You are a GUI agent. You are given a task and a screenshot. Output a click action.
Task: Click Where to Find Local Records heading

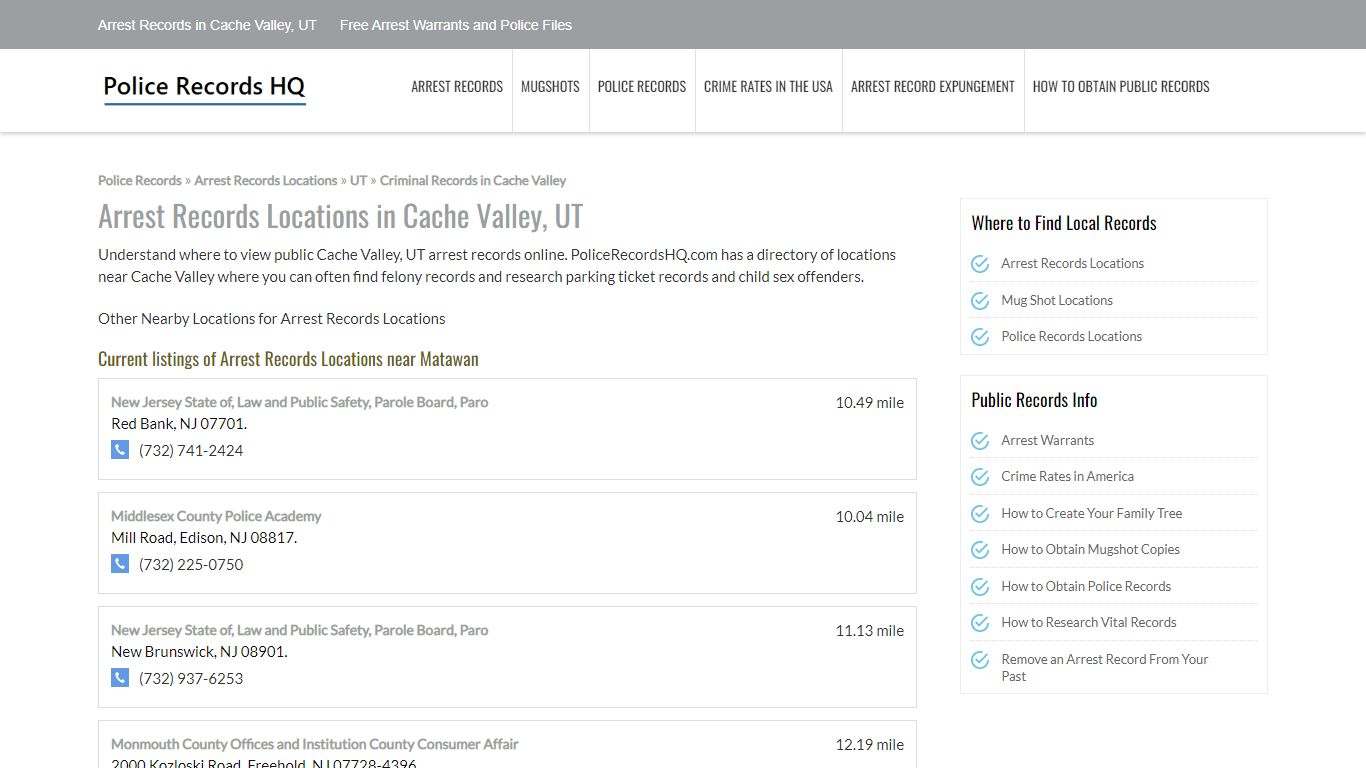[x=1064, y=223]
